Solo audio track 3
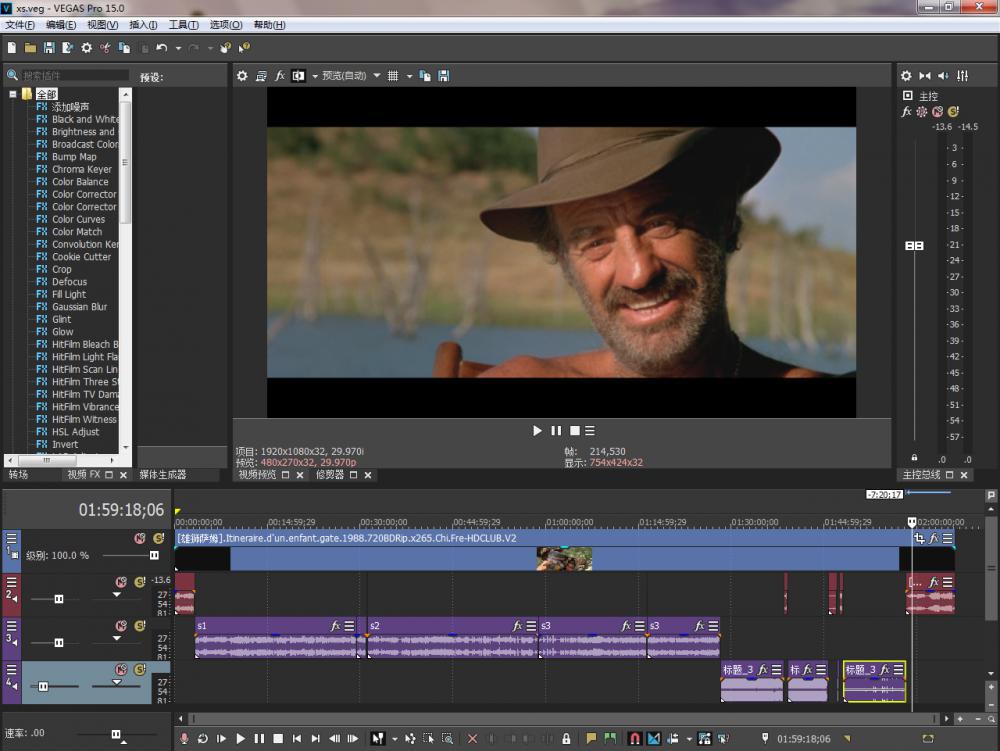 click(140, 625)
